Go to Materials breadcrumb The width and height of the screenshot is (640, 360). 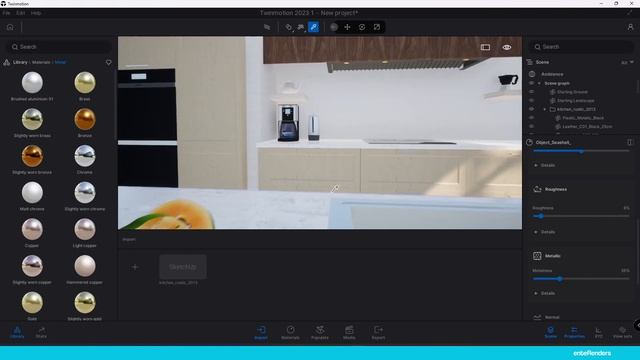click(x=41, y=62)
